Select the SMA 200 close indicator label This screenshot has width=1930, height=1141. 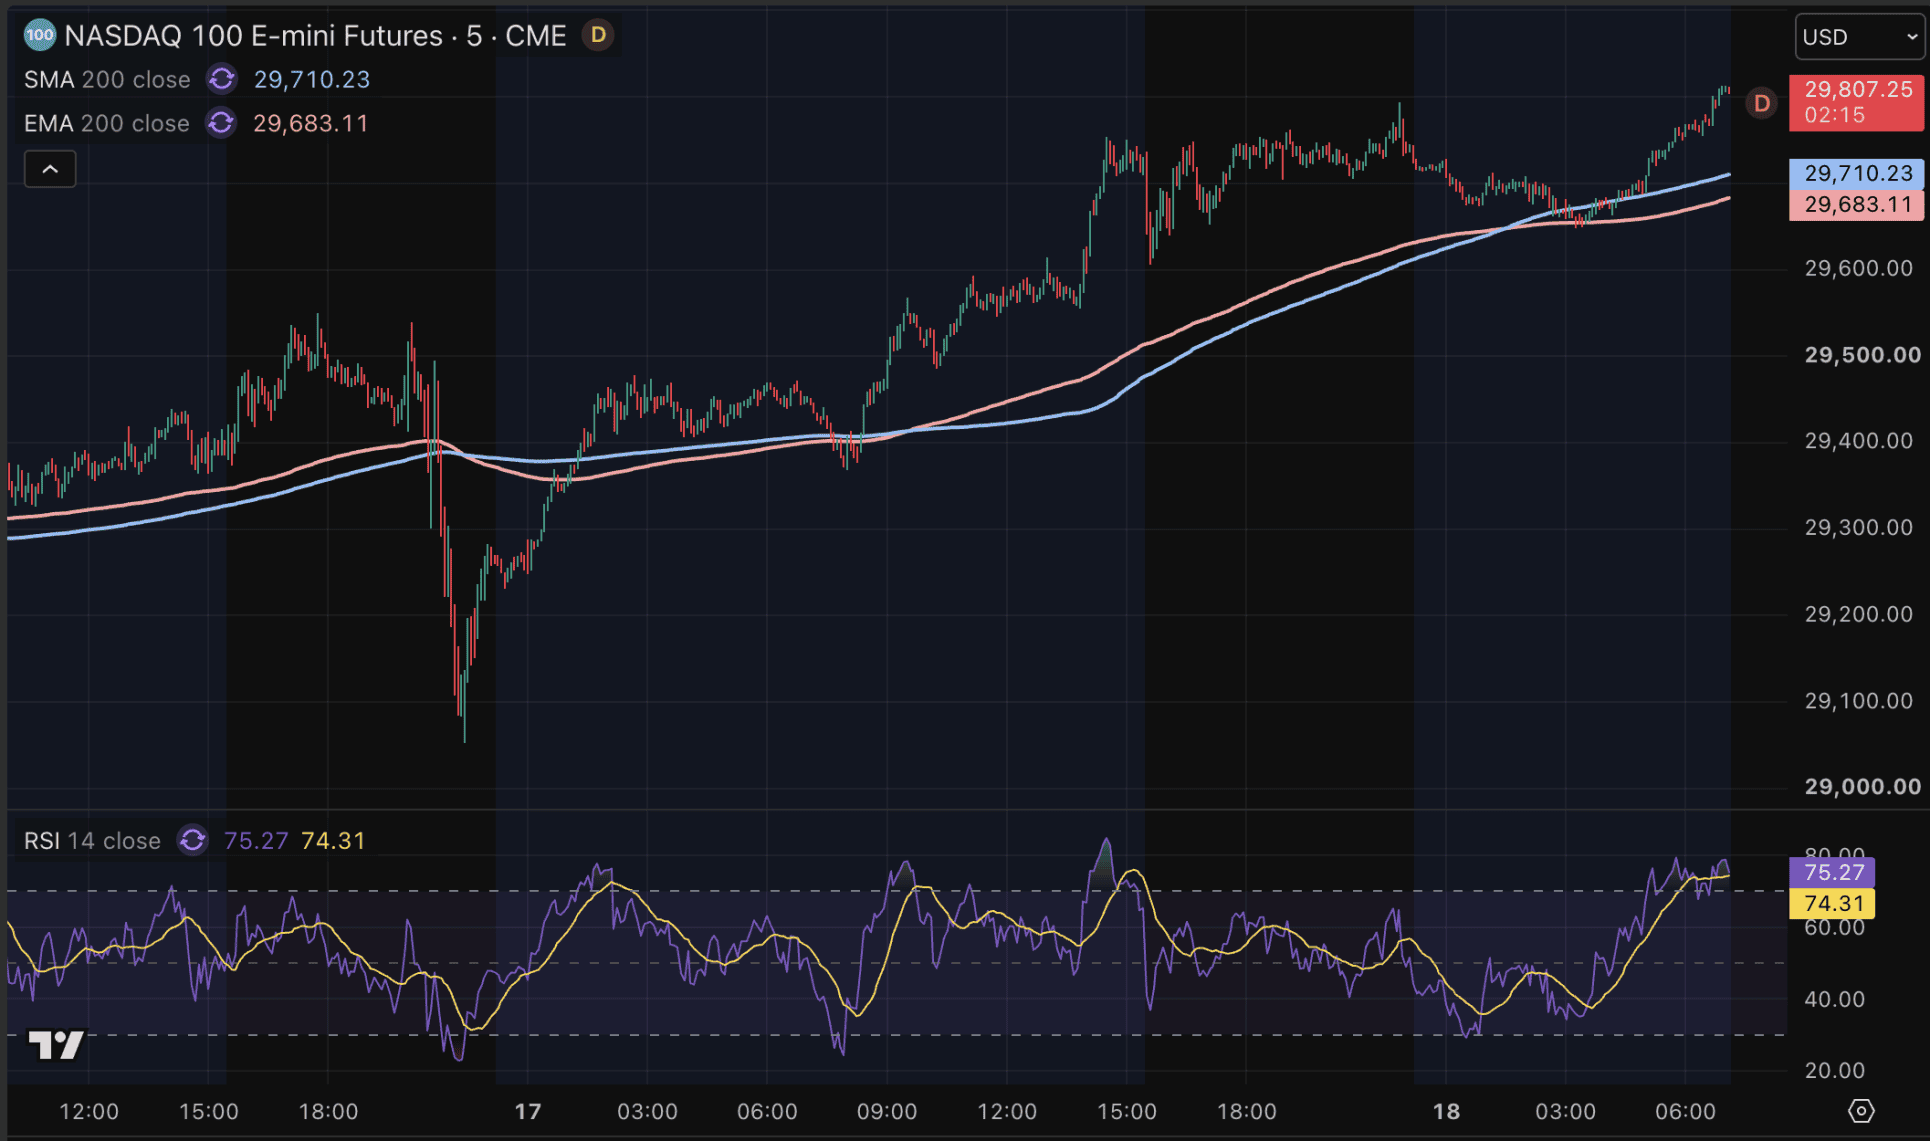click(x=107, y=80)
